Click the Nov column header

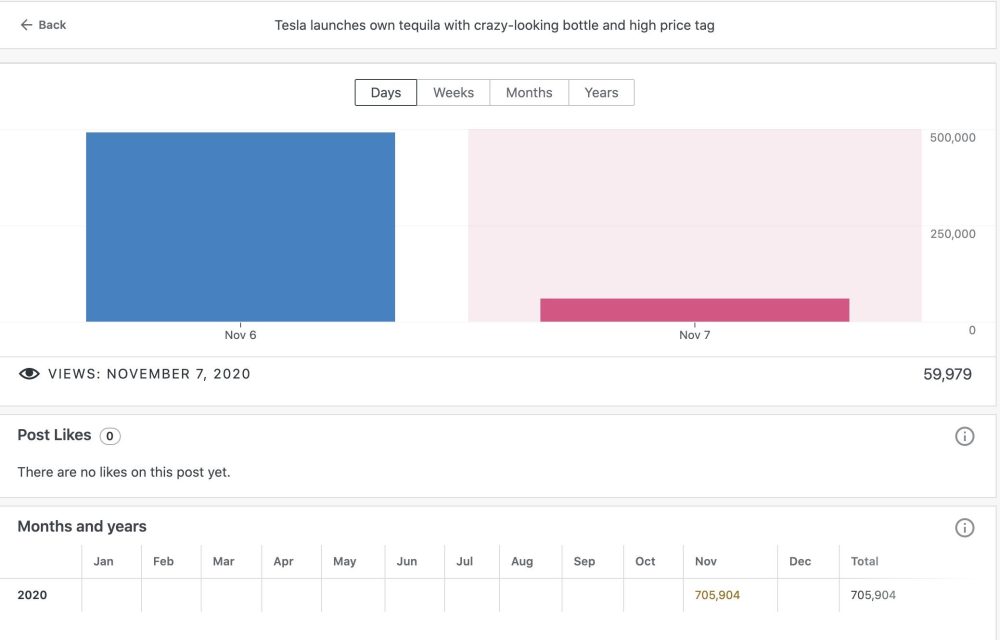705,561
